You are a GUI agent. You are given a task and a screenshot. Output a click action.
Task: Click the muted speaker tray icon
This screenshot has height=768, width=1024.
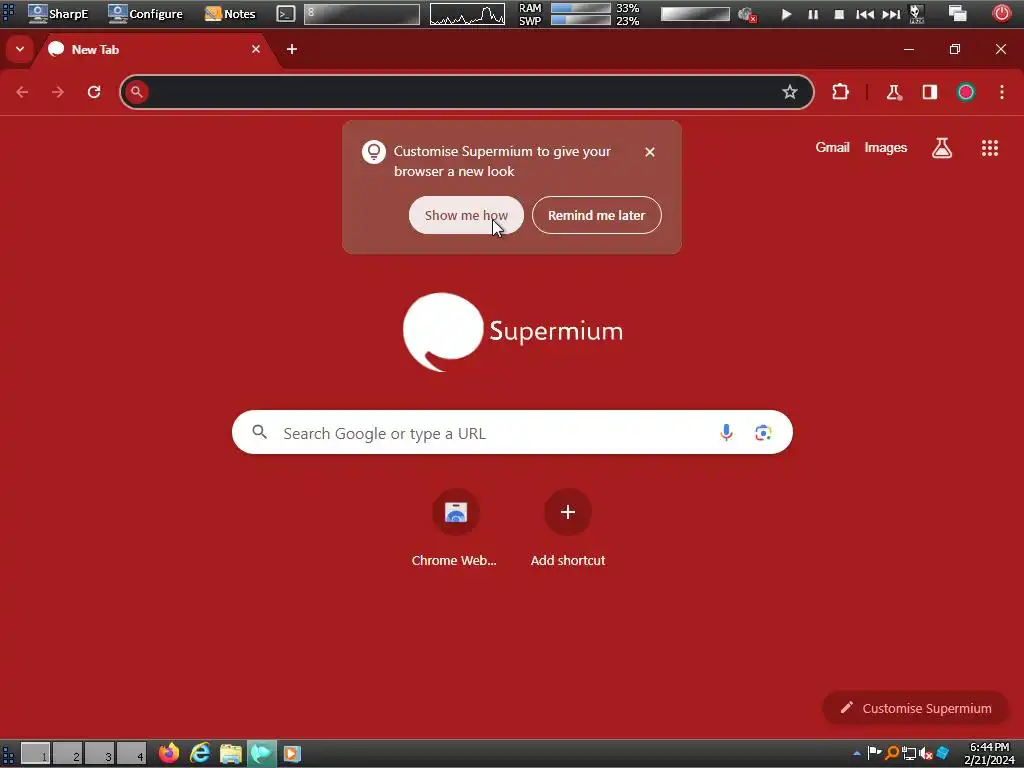(x=925, y=754)
